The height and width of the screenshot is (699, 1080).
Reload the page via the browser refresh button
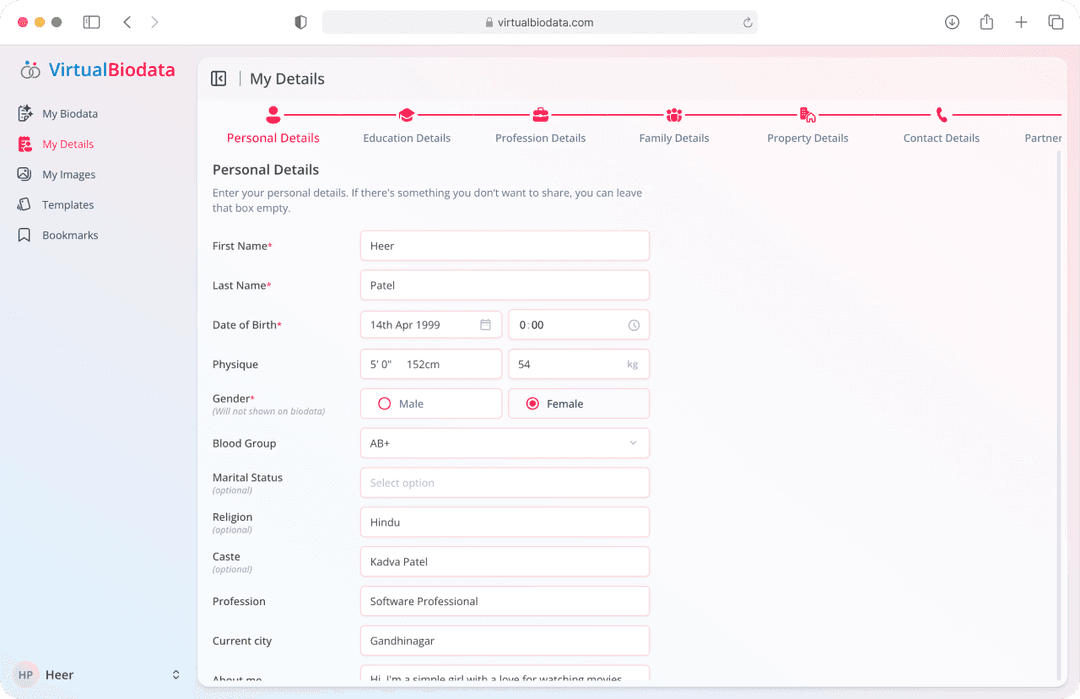coord(748,21)
